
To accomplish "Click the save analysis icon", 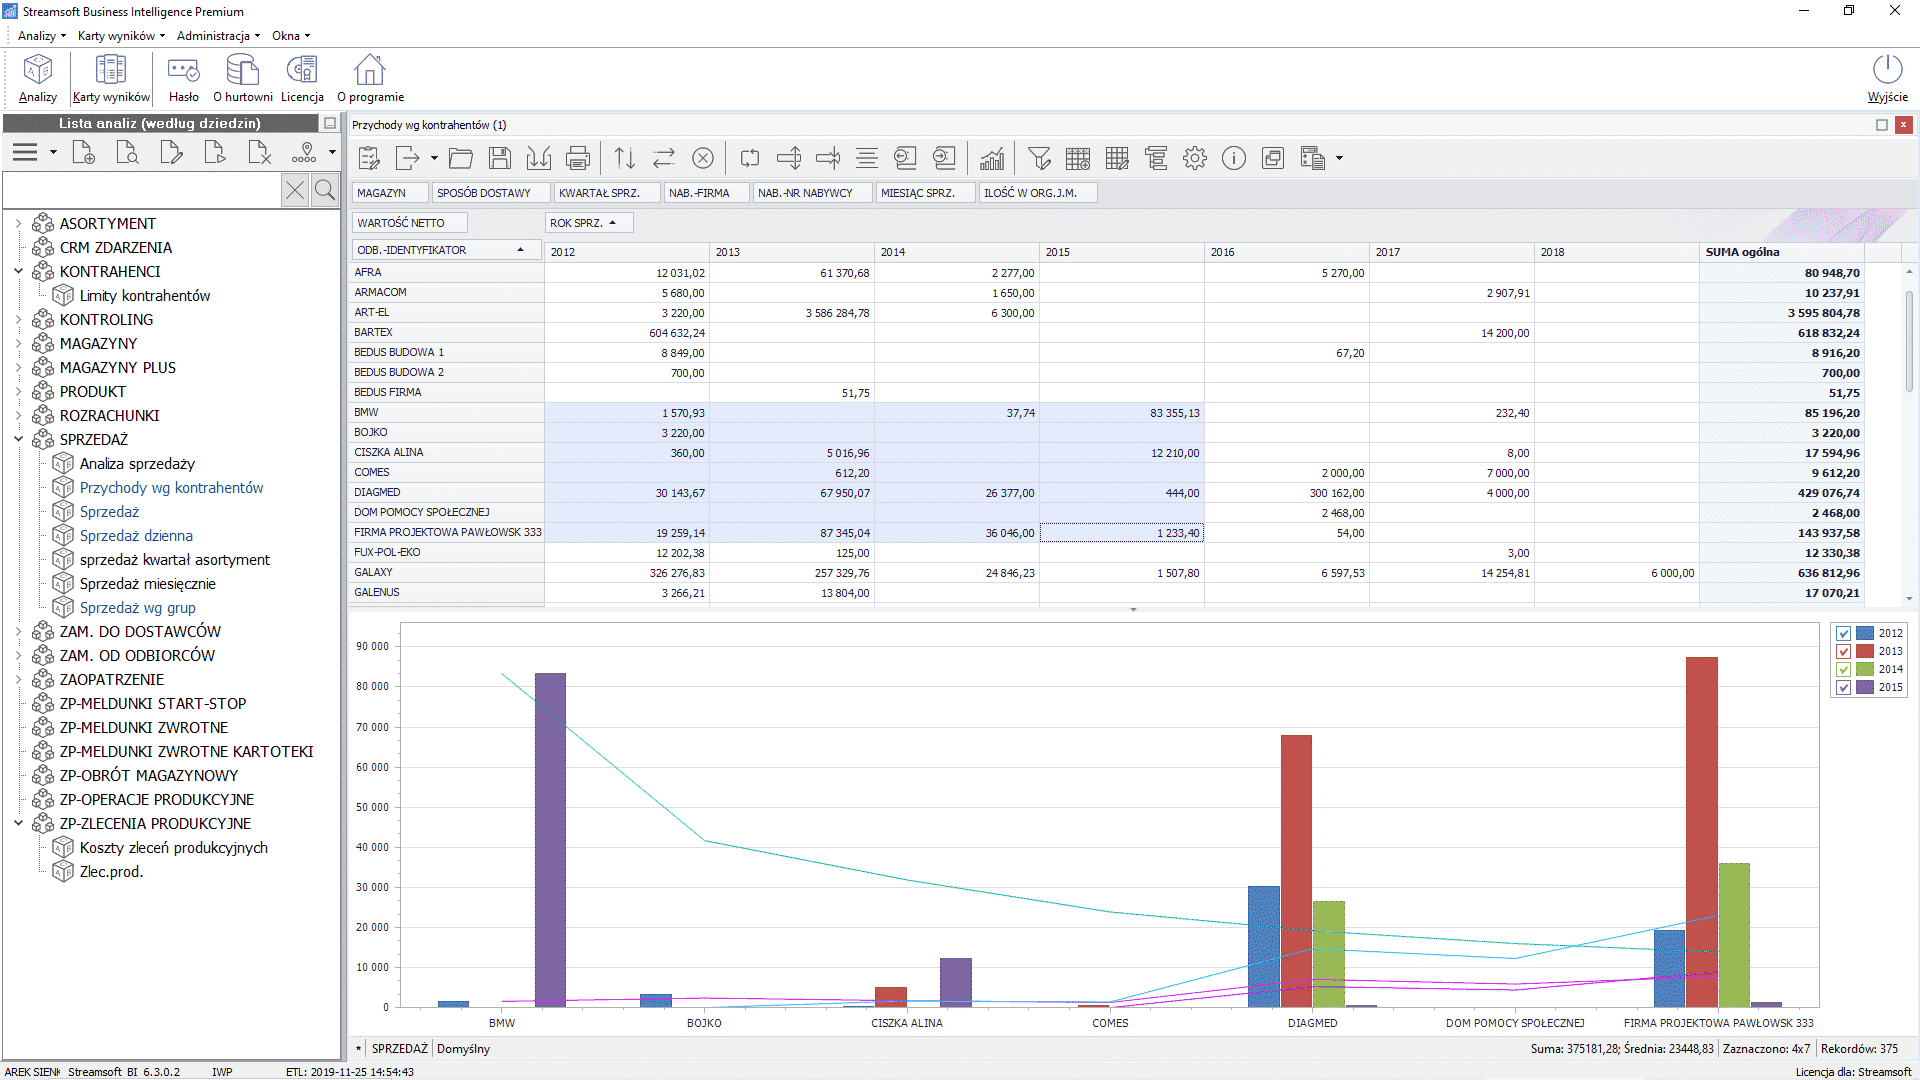I will [x=500, y=158].
